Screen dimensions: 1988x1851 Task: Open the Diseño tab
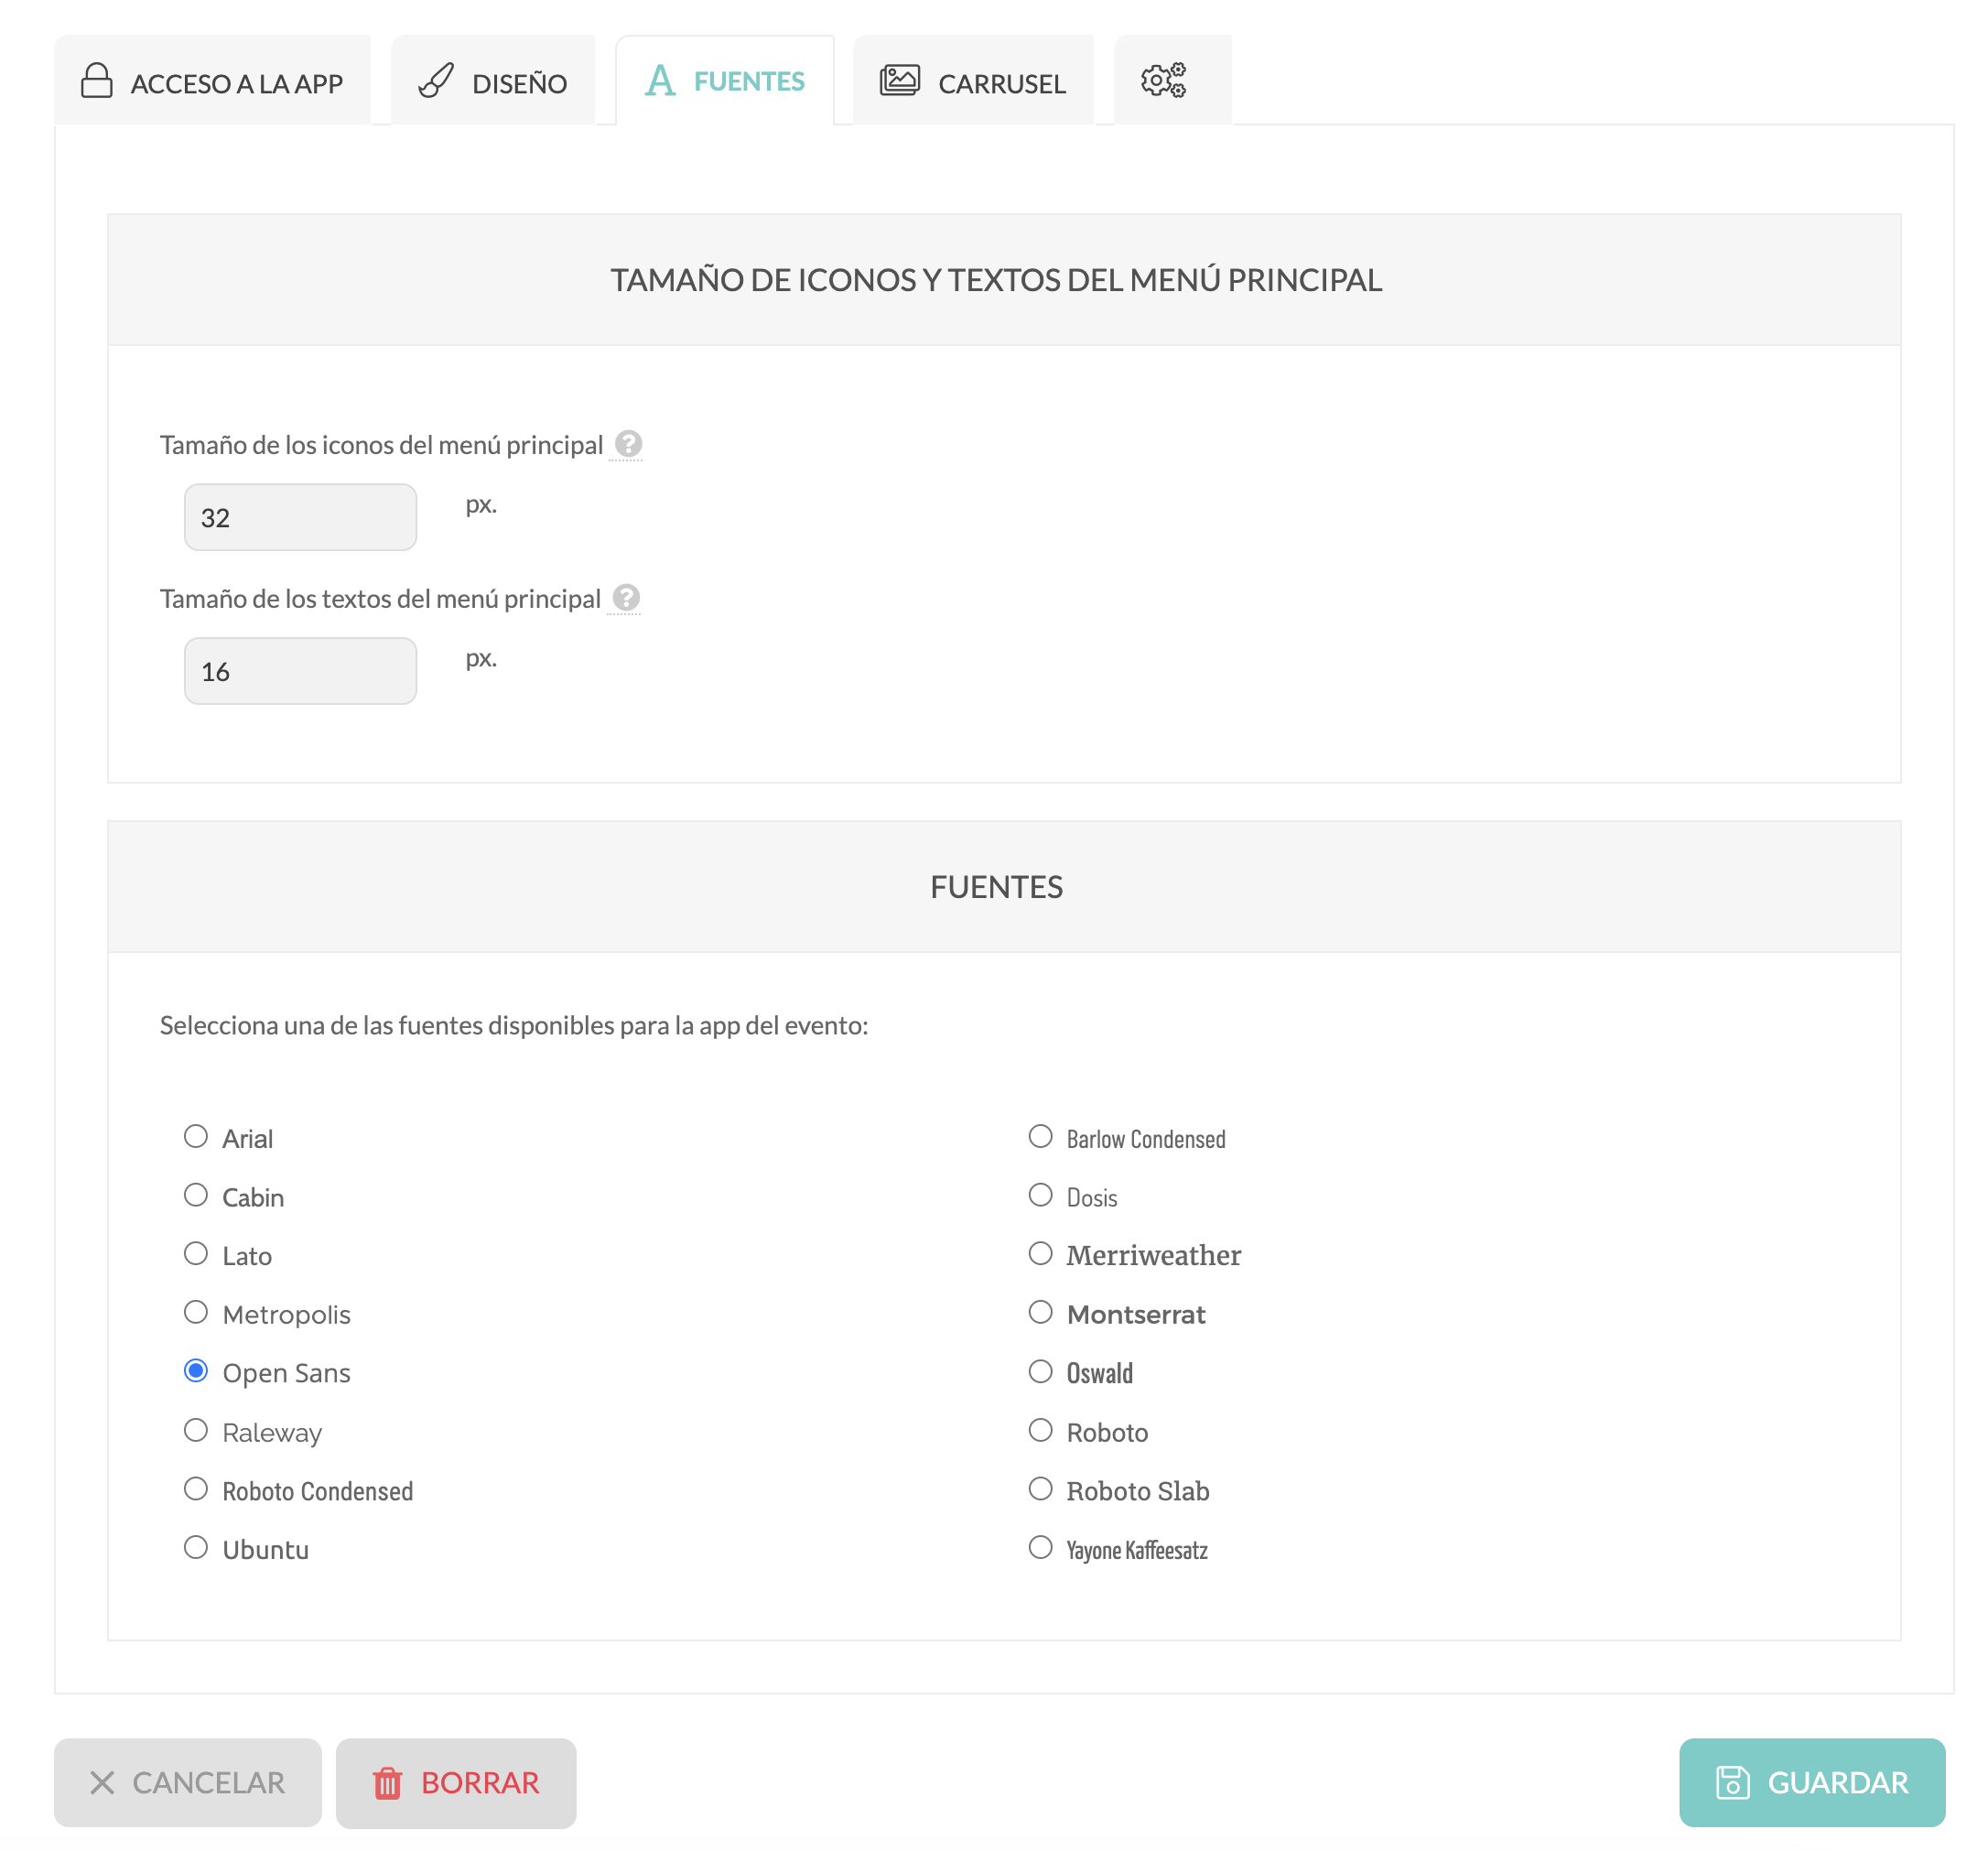493,80
